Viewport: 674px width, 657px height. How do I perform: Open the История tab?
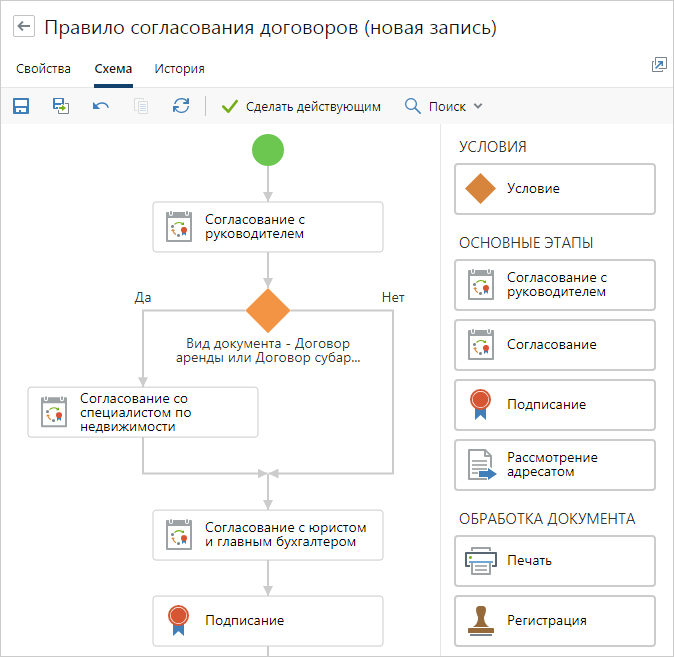pyautogui.click(x=179, y=69)
